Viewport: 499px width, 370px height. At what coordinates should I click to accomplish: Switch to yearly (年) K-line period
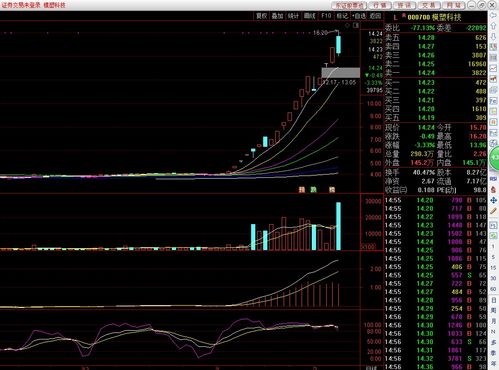[x=493, y=364]
